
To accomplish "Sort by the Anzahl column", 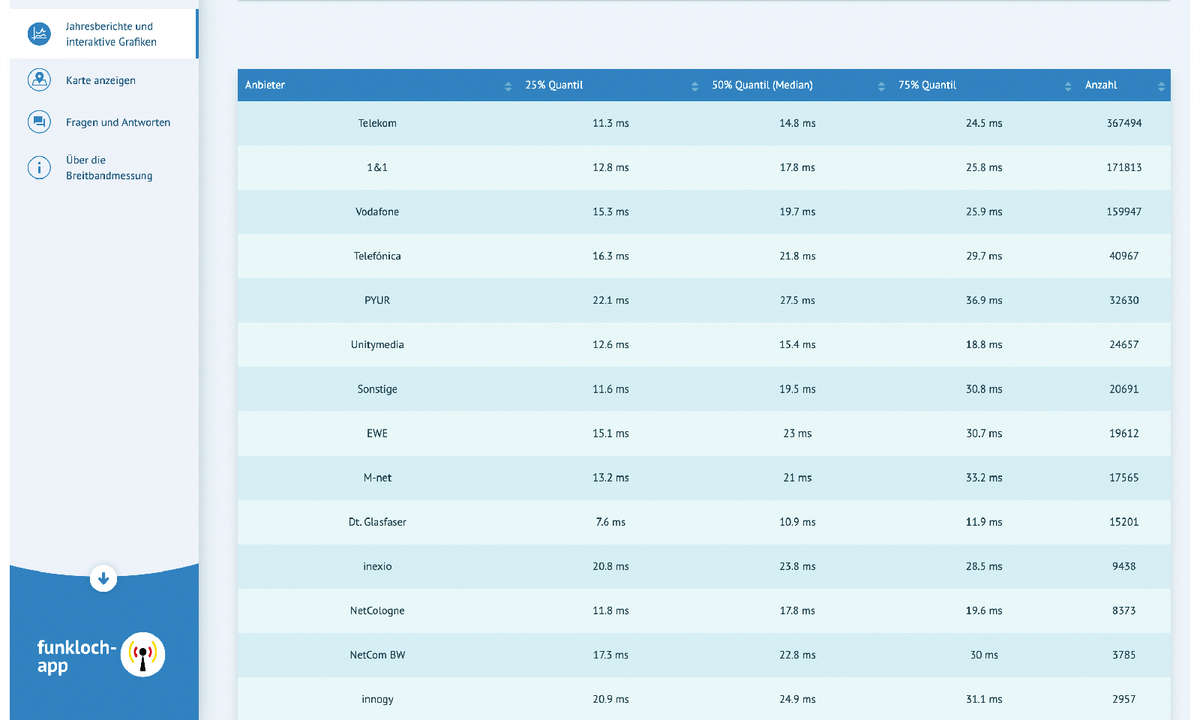I will 1123,85.
